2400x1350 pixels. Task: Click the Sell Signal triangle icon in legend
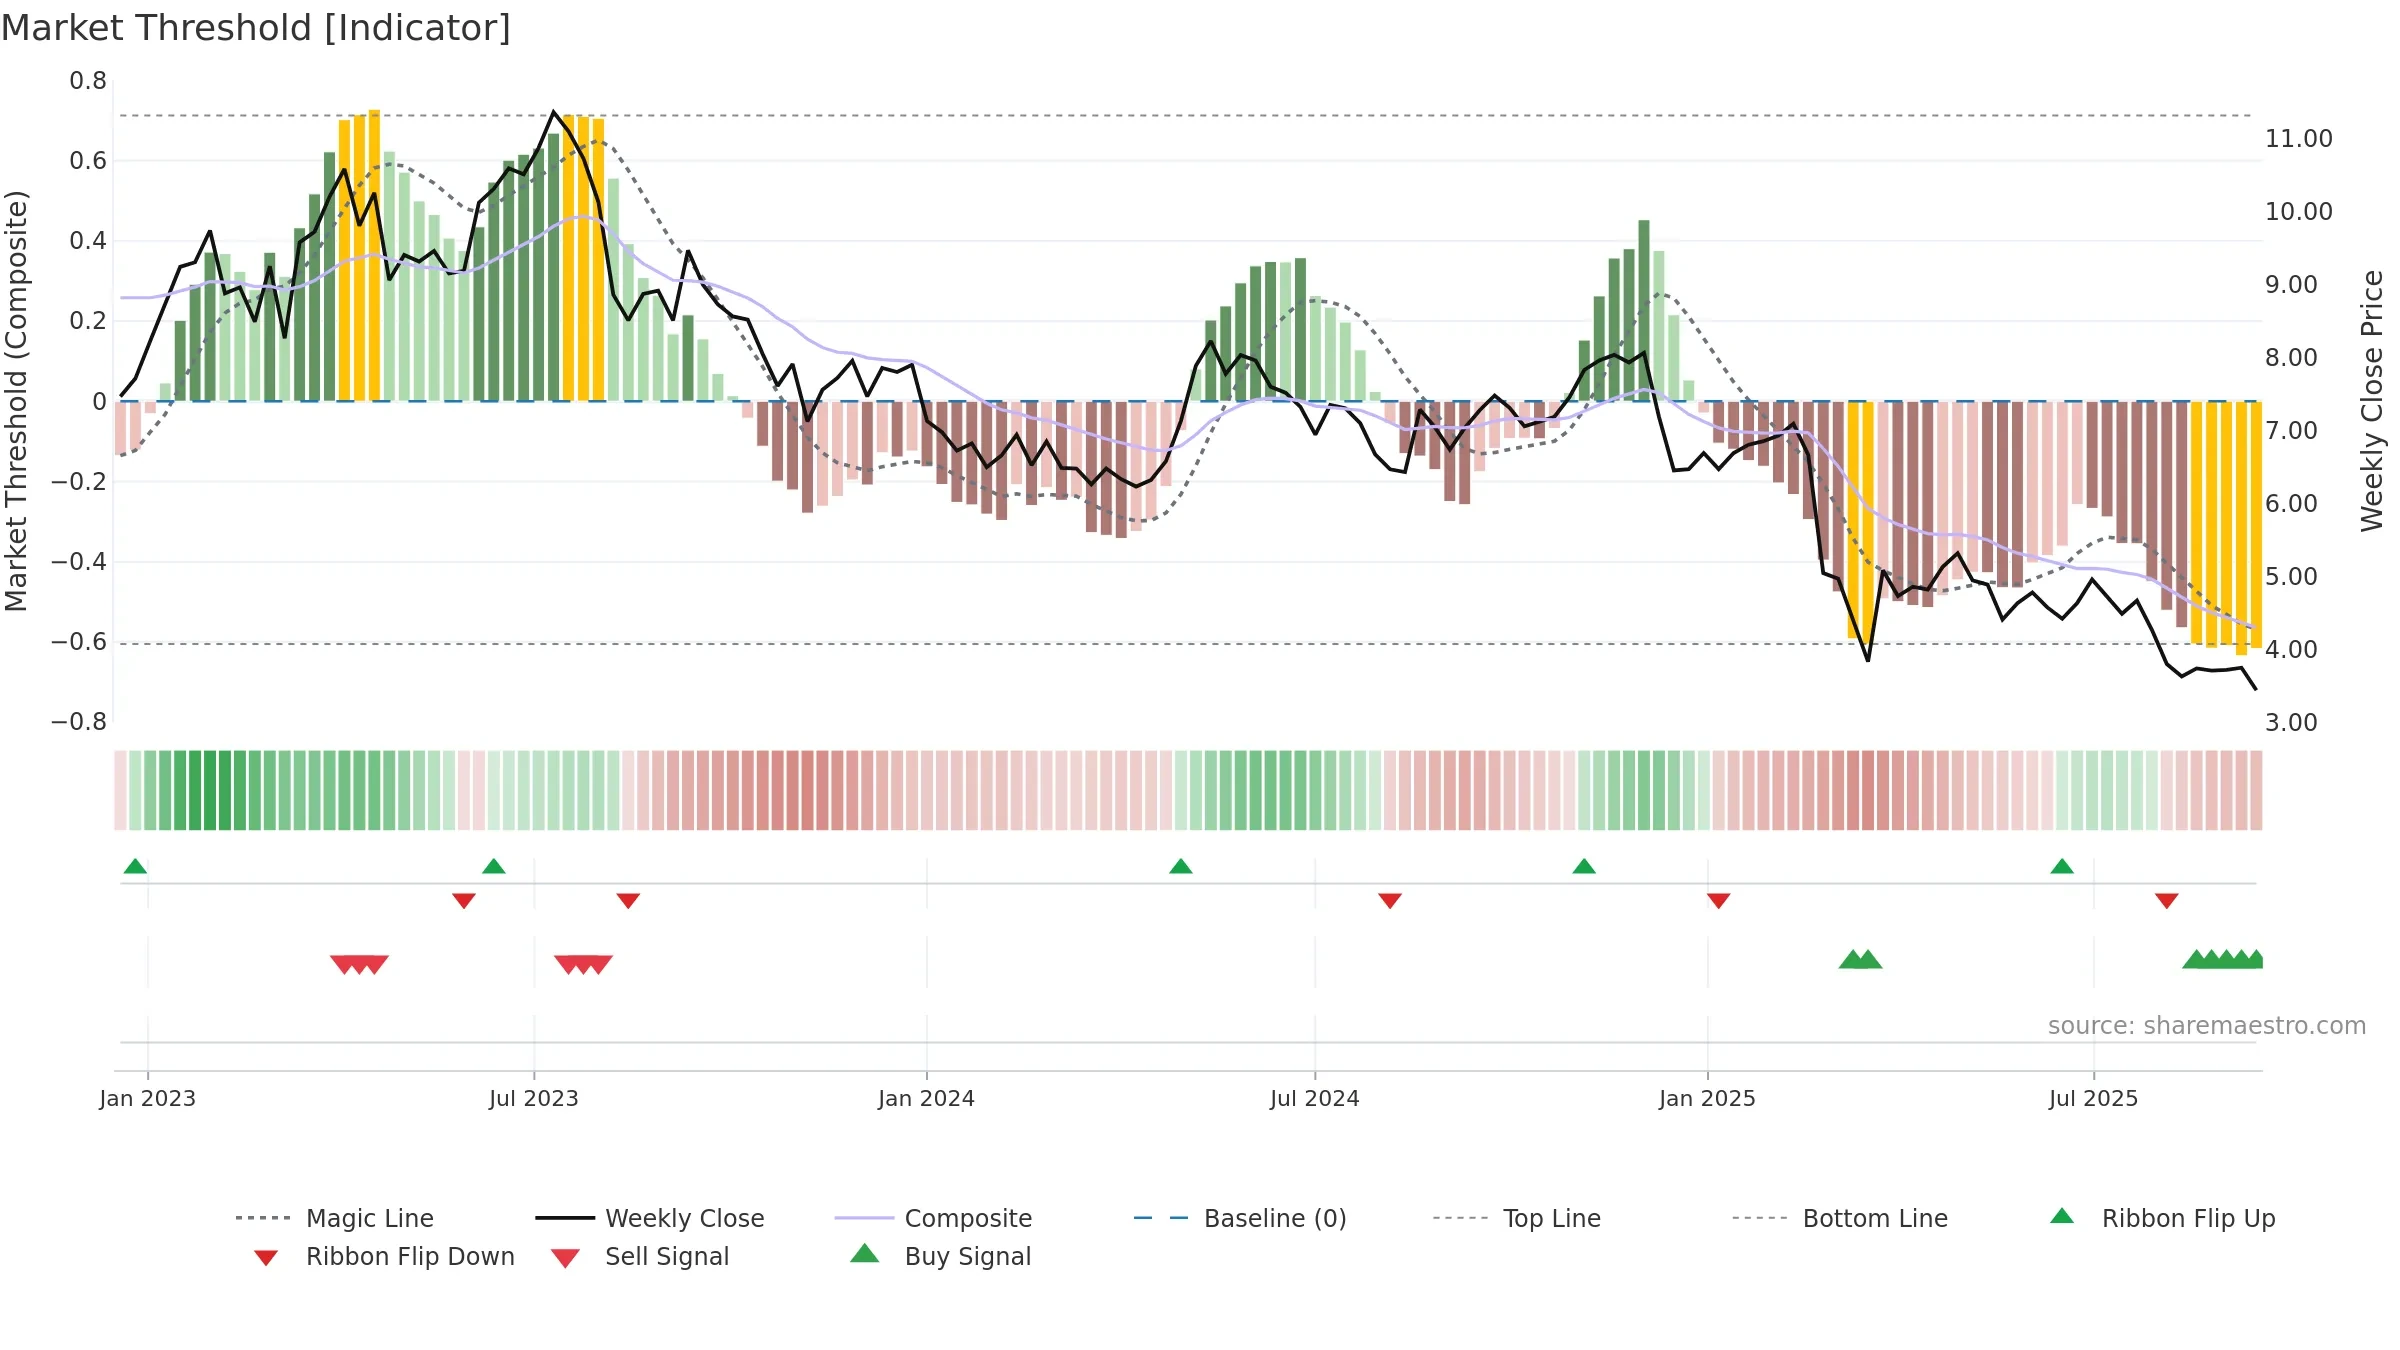(x=565, y=1258)
